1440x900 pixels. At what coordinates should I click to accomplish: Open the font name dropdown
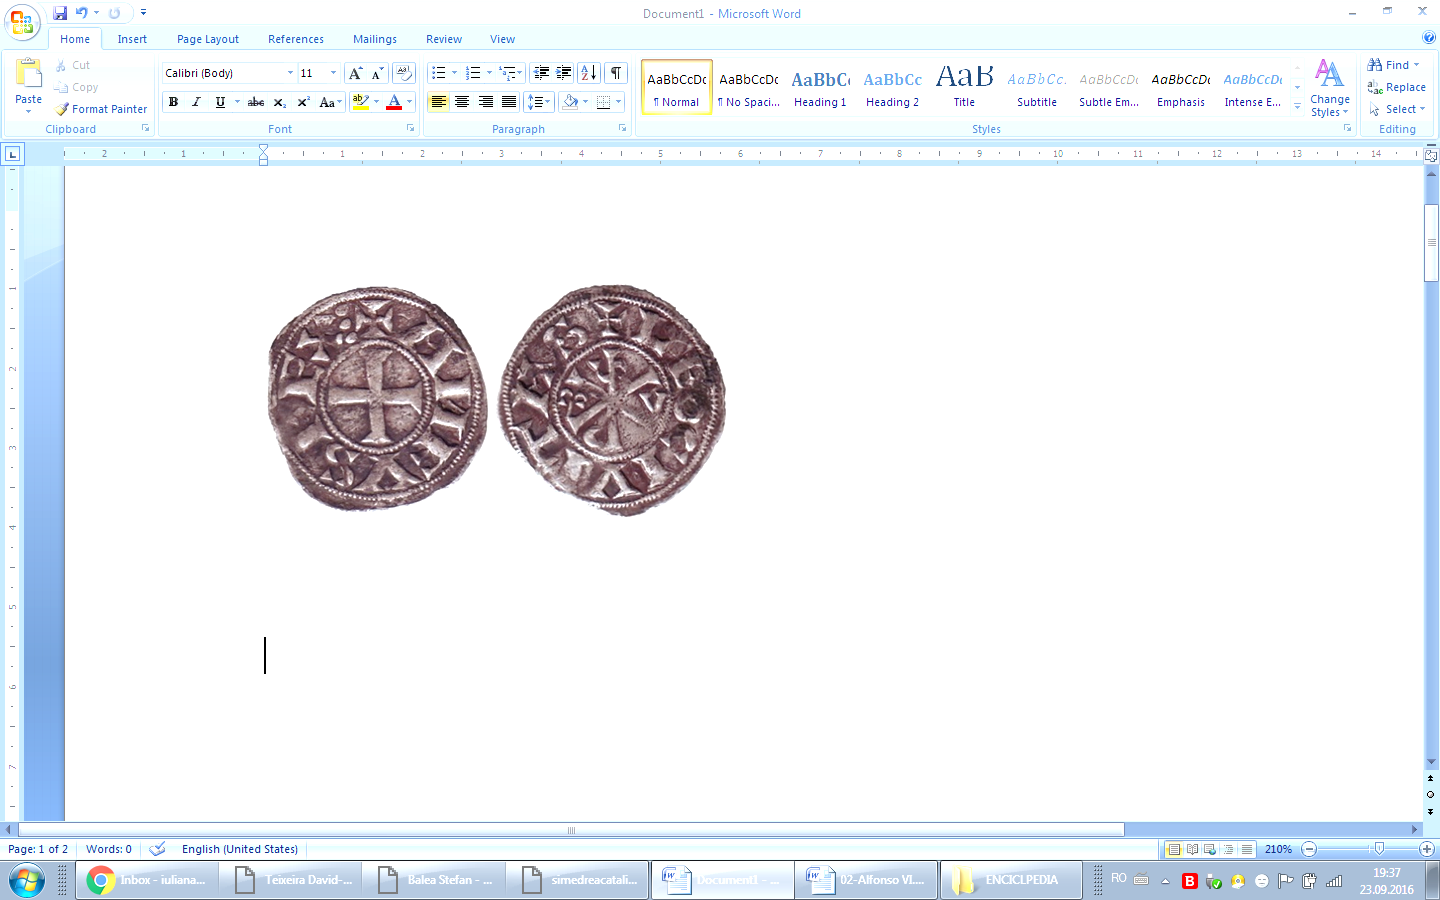pyautogui.click(x=290, y=73)
